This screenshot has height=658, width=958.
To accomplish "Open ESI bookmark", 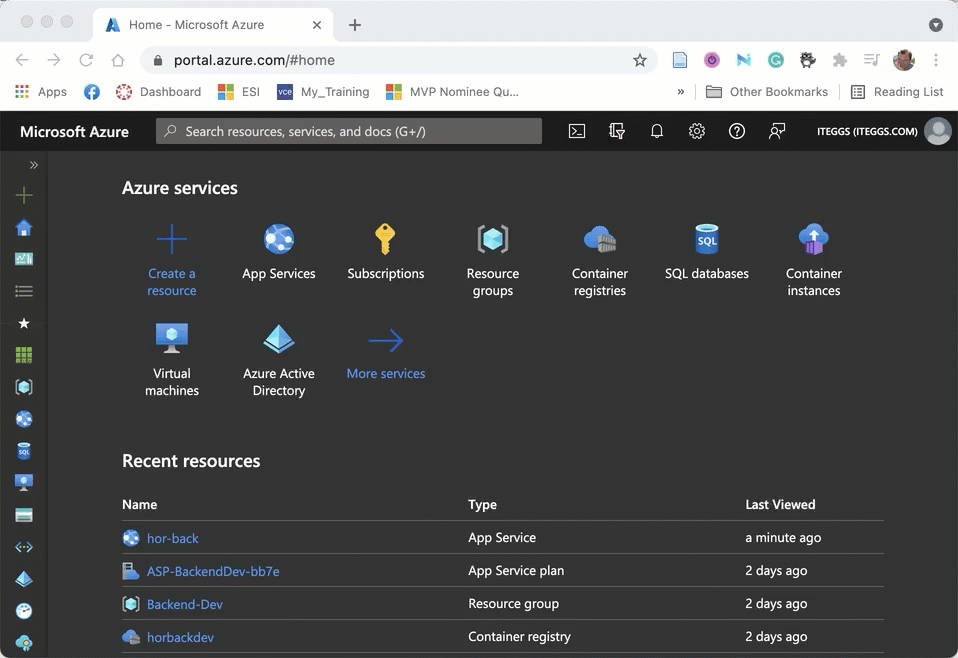I will pyautogui.click(x=239, y=92).
